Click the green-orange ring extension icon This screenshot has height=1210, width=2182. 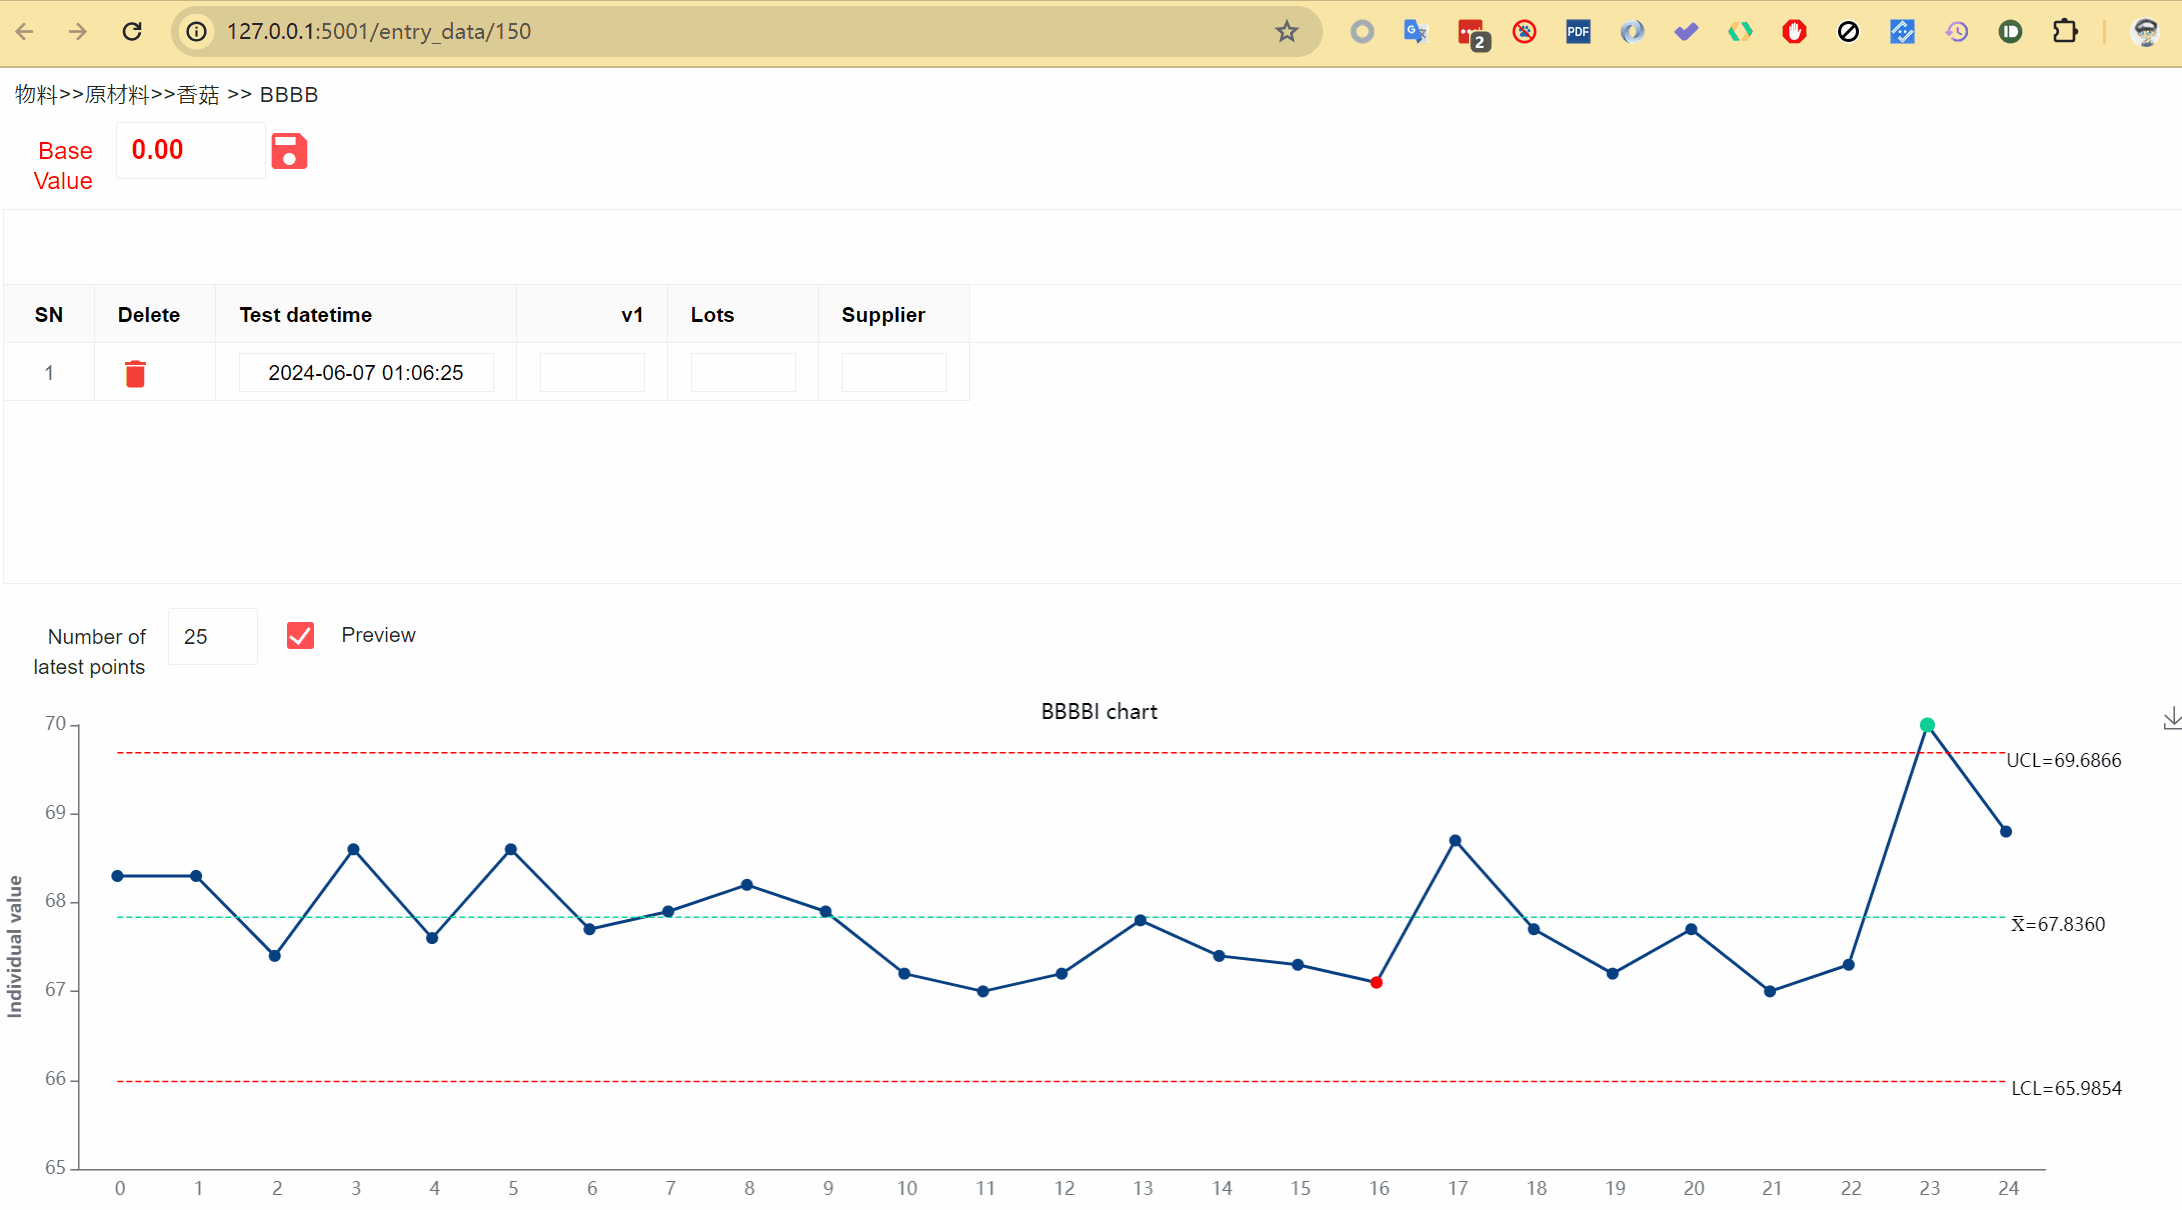[1740, 32]
